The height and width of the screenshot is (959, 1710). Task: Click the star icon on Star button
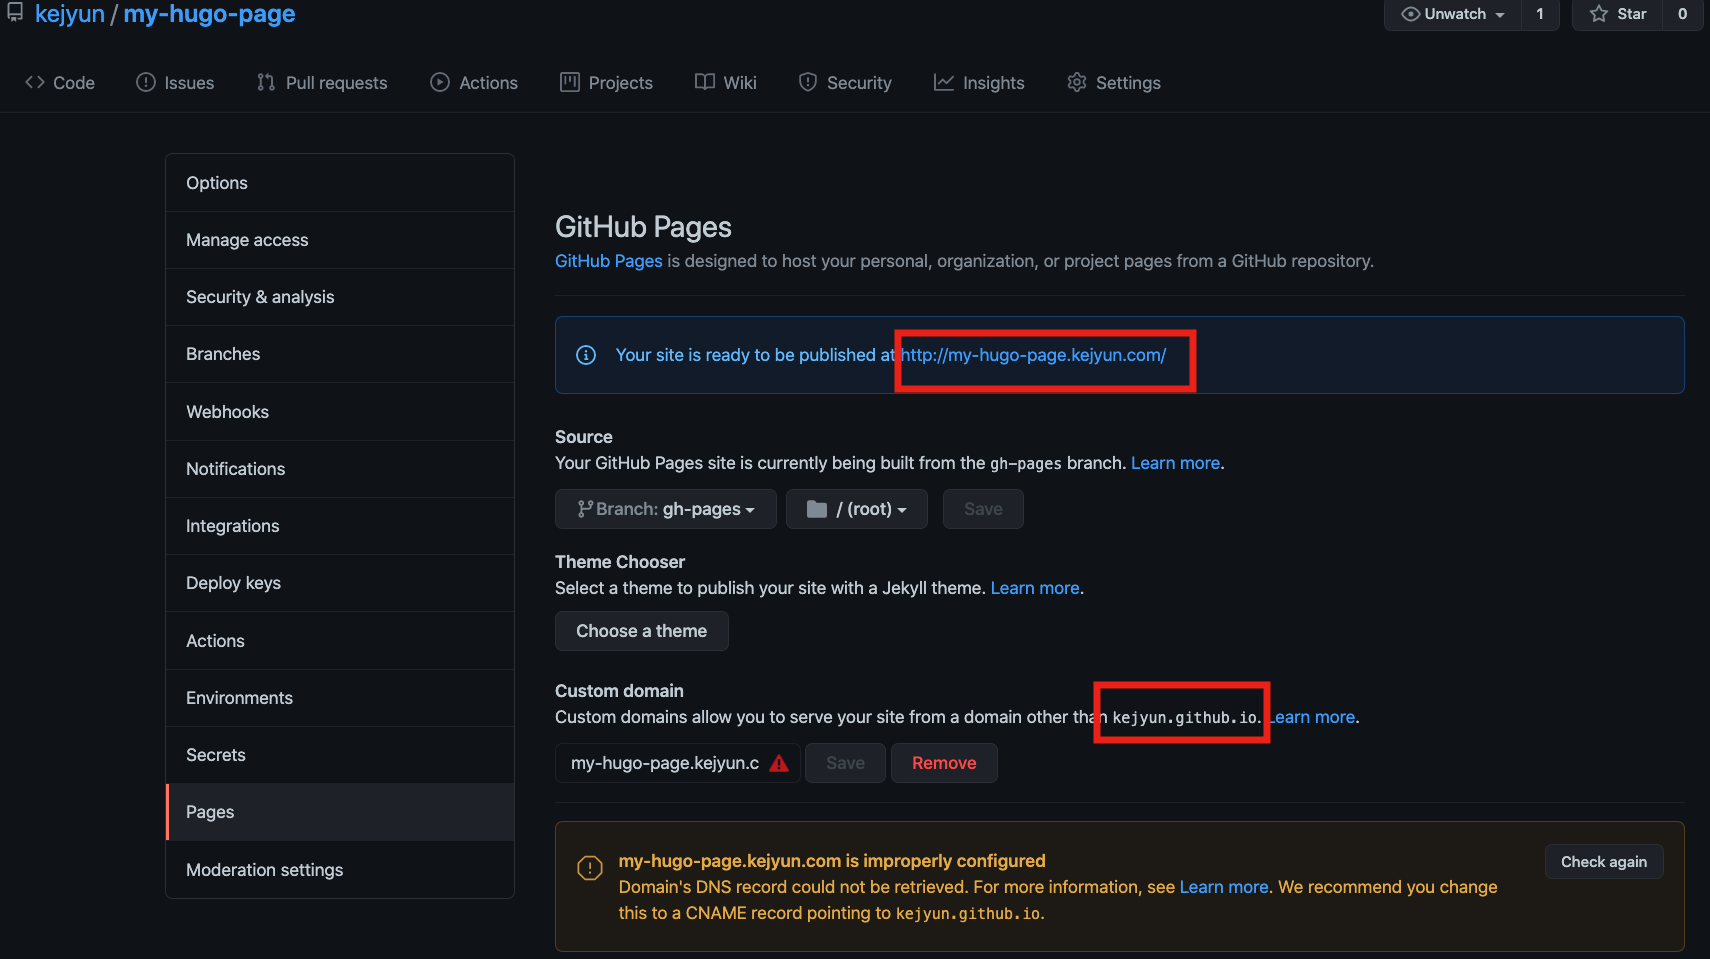pyautogui.click(x=1599, y=14)
